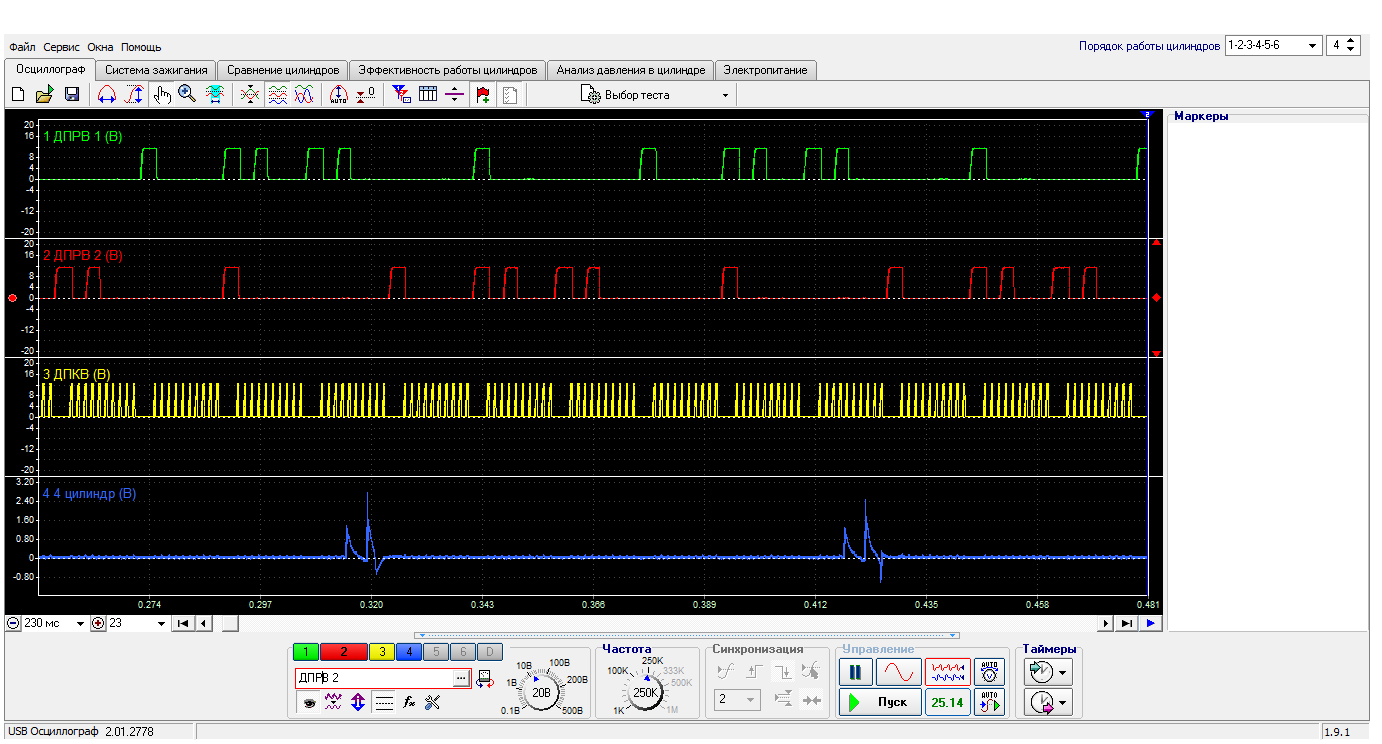Toggle the multi-waveform display mode button
Viewport: 1382px width, 744px height.
[x=948, y=670]
